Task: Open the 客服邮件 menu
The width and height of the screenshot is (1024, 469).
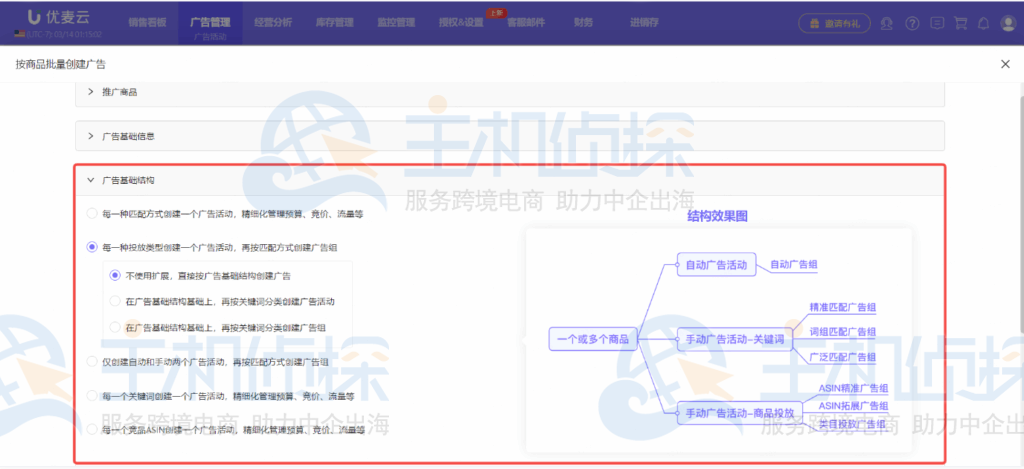Action: click(x=526, y=22)
